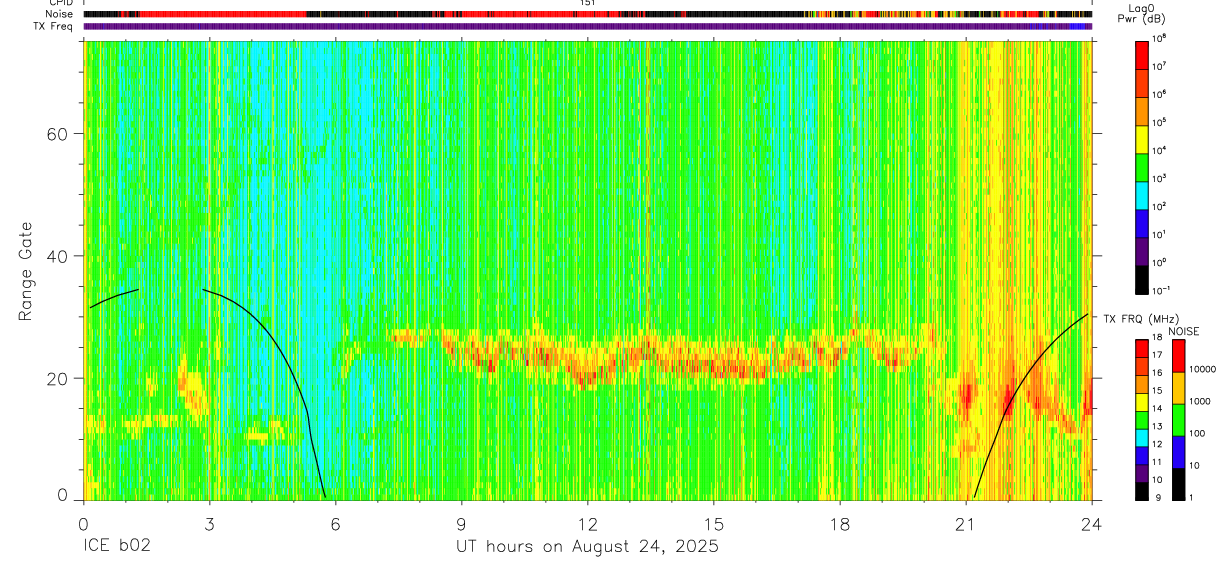Click the '14' label on the TX FRQ scale
This screenshot has height=567, width=1228.
[x=1156, y=408]
